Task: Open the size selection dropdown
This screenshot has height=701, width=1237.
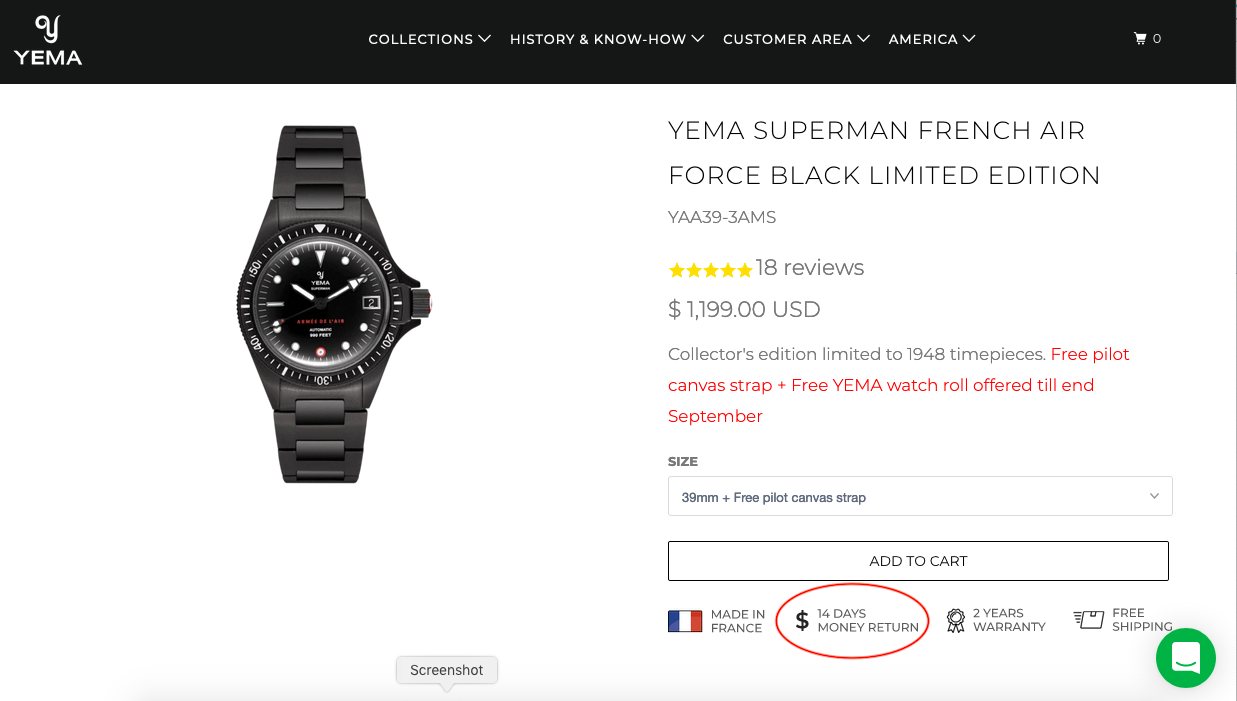Action: coord(919,497)
